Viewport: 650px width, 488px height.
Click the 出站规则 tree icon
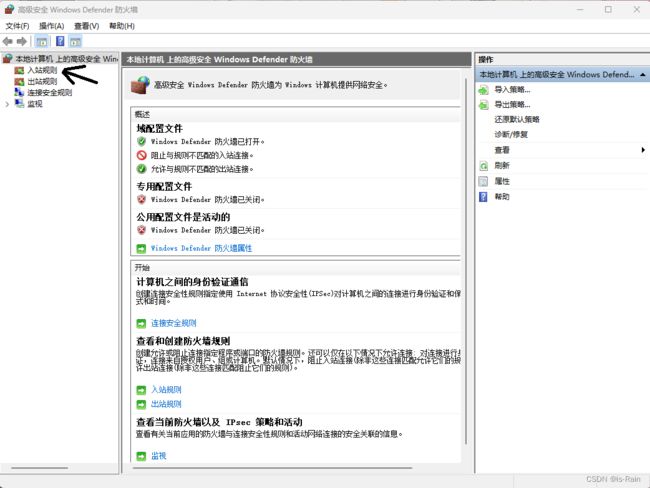(x=19, y=82)
